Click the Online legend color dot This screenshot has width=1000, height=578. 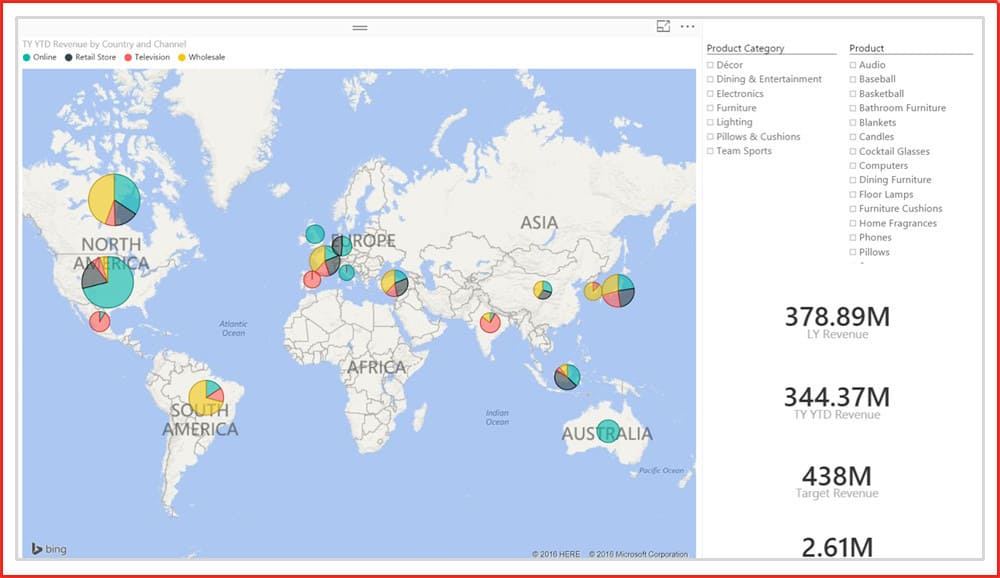[x=26, y=58]
